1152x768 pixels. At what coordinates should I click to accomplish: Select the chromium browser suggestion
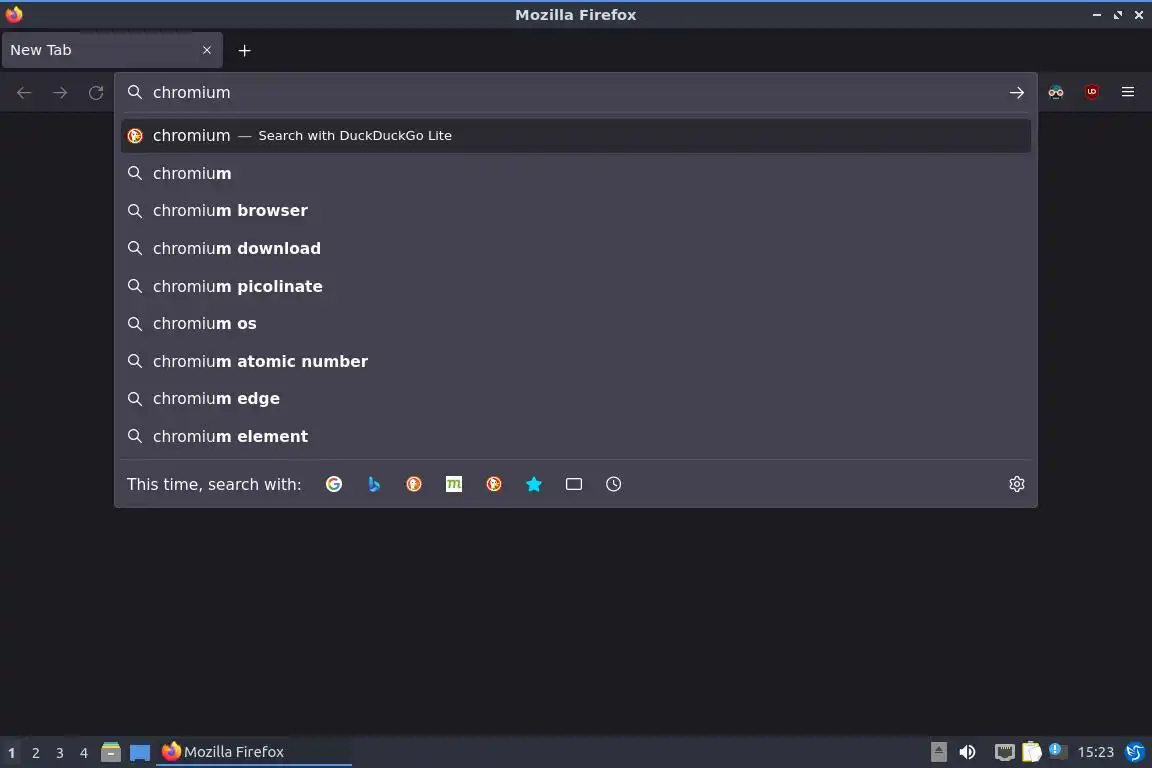pyautogui.click(x=576, y=211)
